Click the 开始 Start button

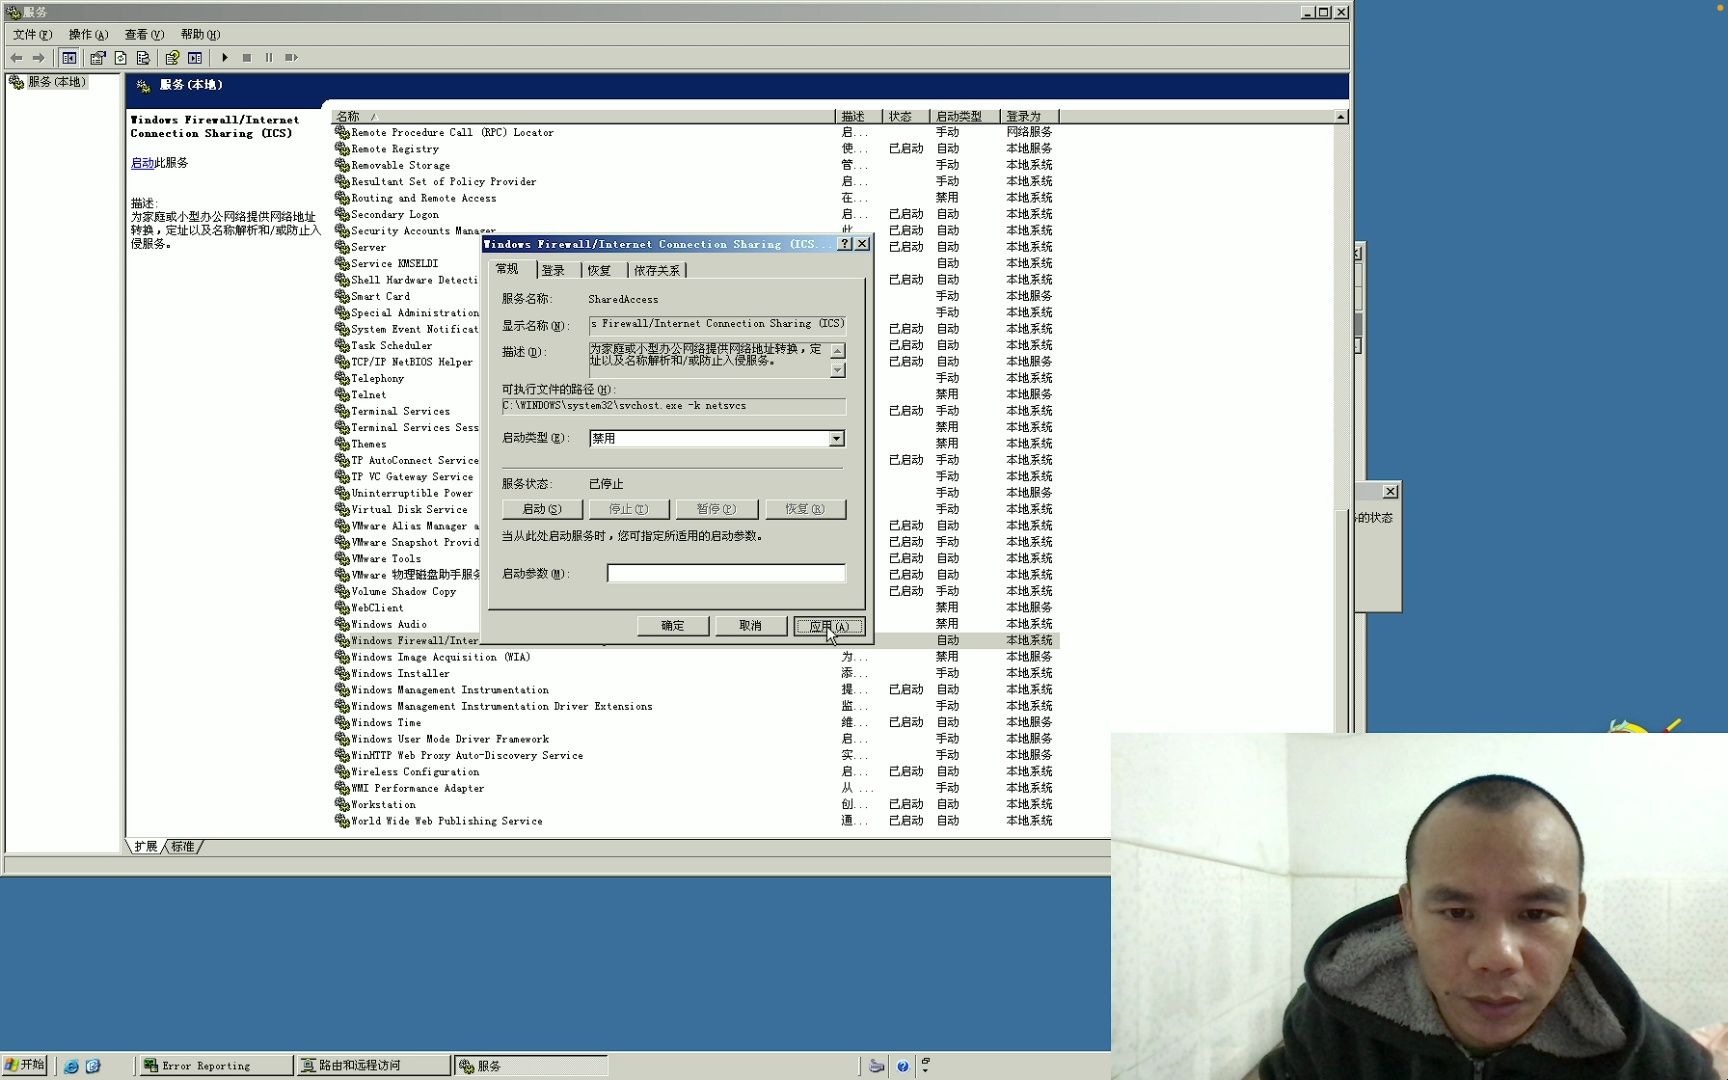coord(25,1066)
